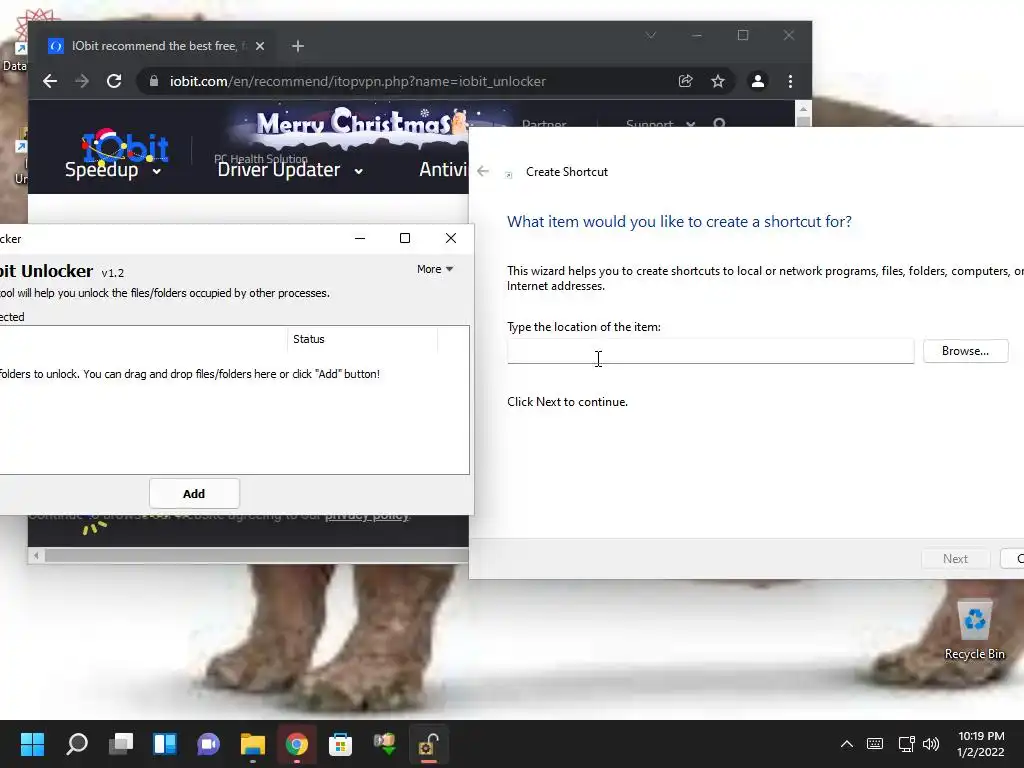Click Chrome forward navigation arrow

tap(82, 81)
